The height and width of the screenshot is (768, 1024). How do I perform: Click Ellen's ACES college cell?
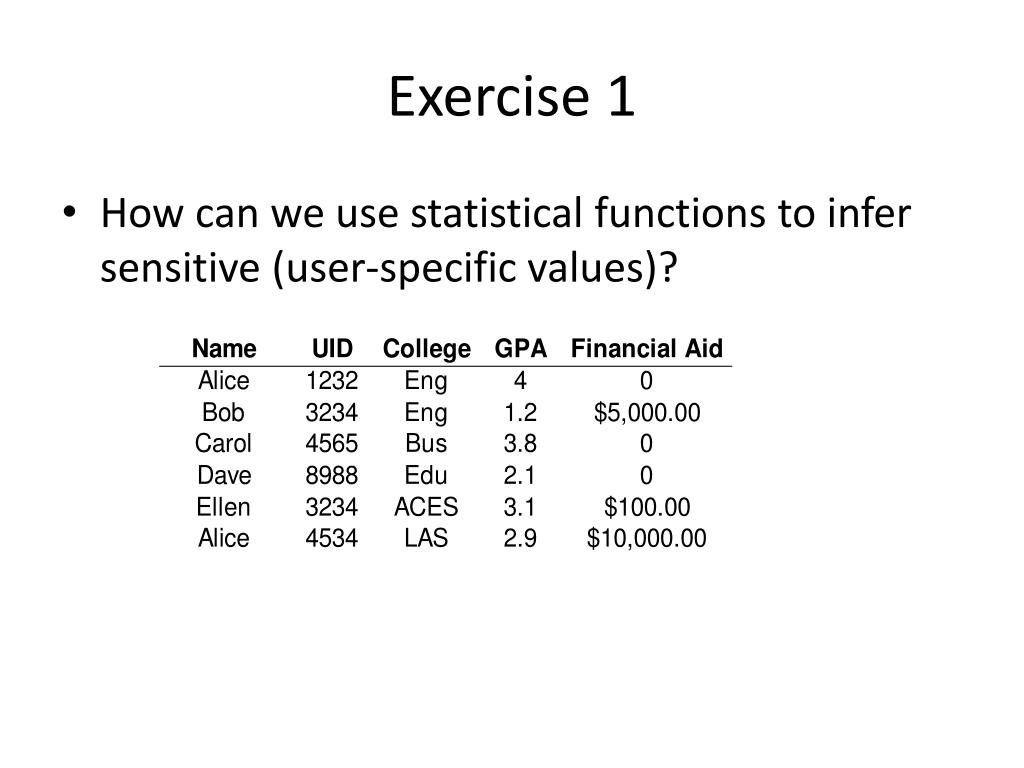pyautogui.click(x=426, y=507)
